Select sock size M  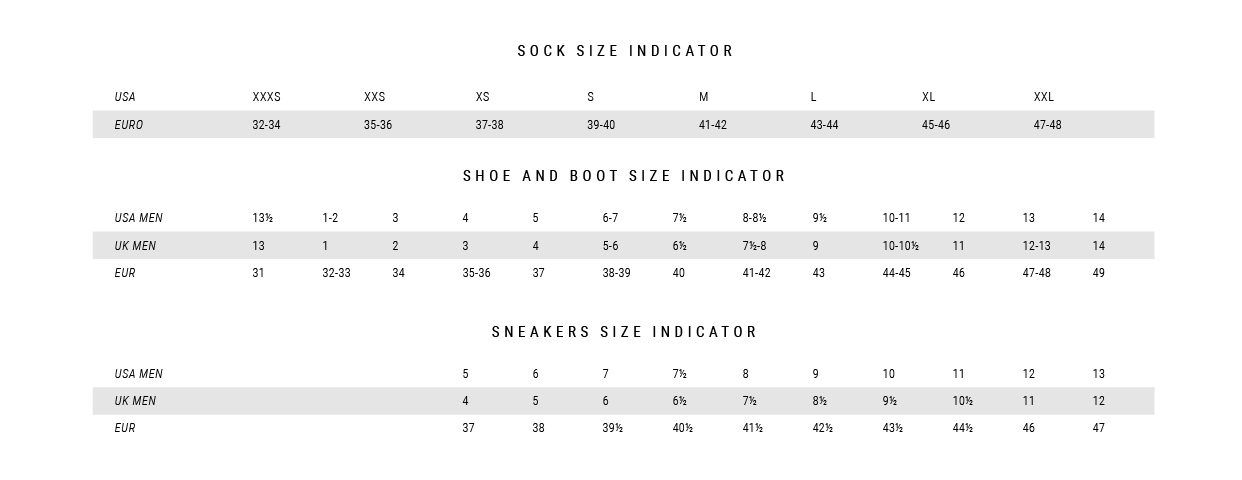click(x=704, y=97)
